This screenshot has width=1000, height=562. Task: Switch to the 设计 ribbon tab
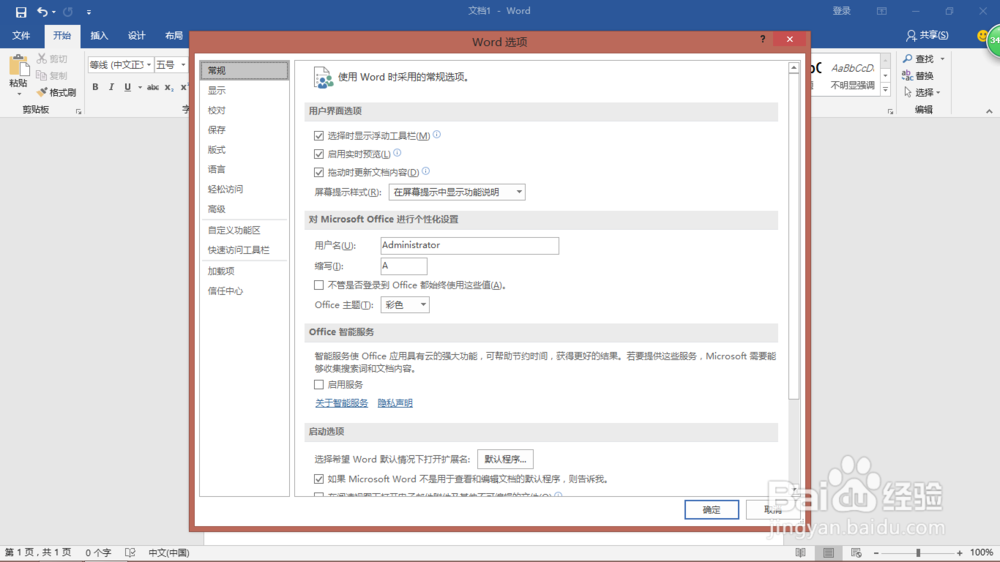click(x=136, y=36)
